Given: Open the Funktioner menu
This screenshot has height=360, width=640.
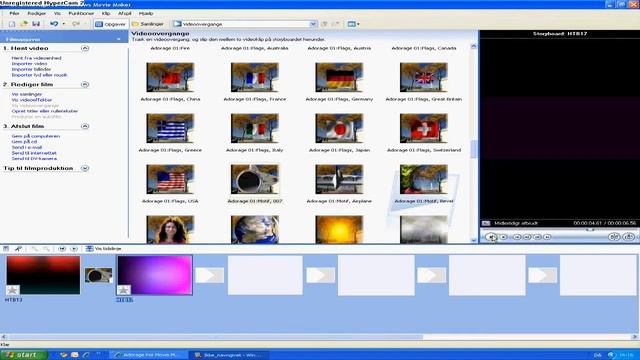Looking at the screenshot, I should (x=81, y=13).
